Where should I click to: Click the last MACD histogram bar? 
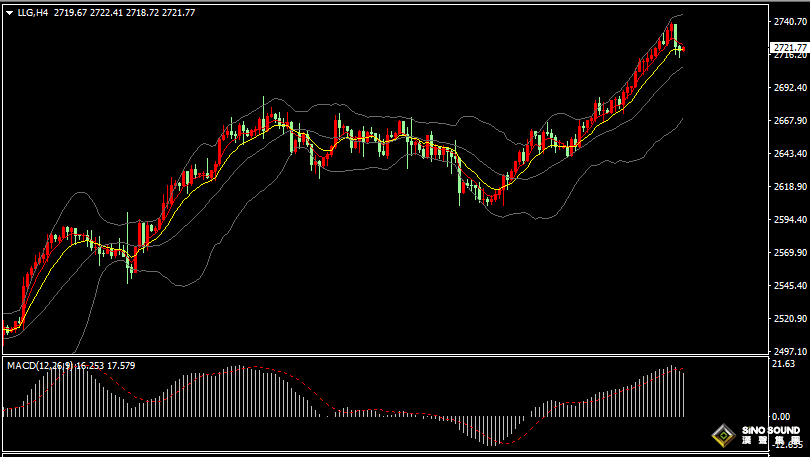(x=682, y=393)
